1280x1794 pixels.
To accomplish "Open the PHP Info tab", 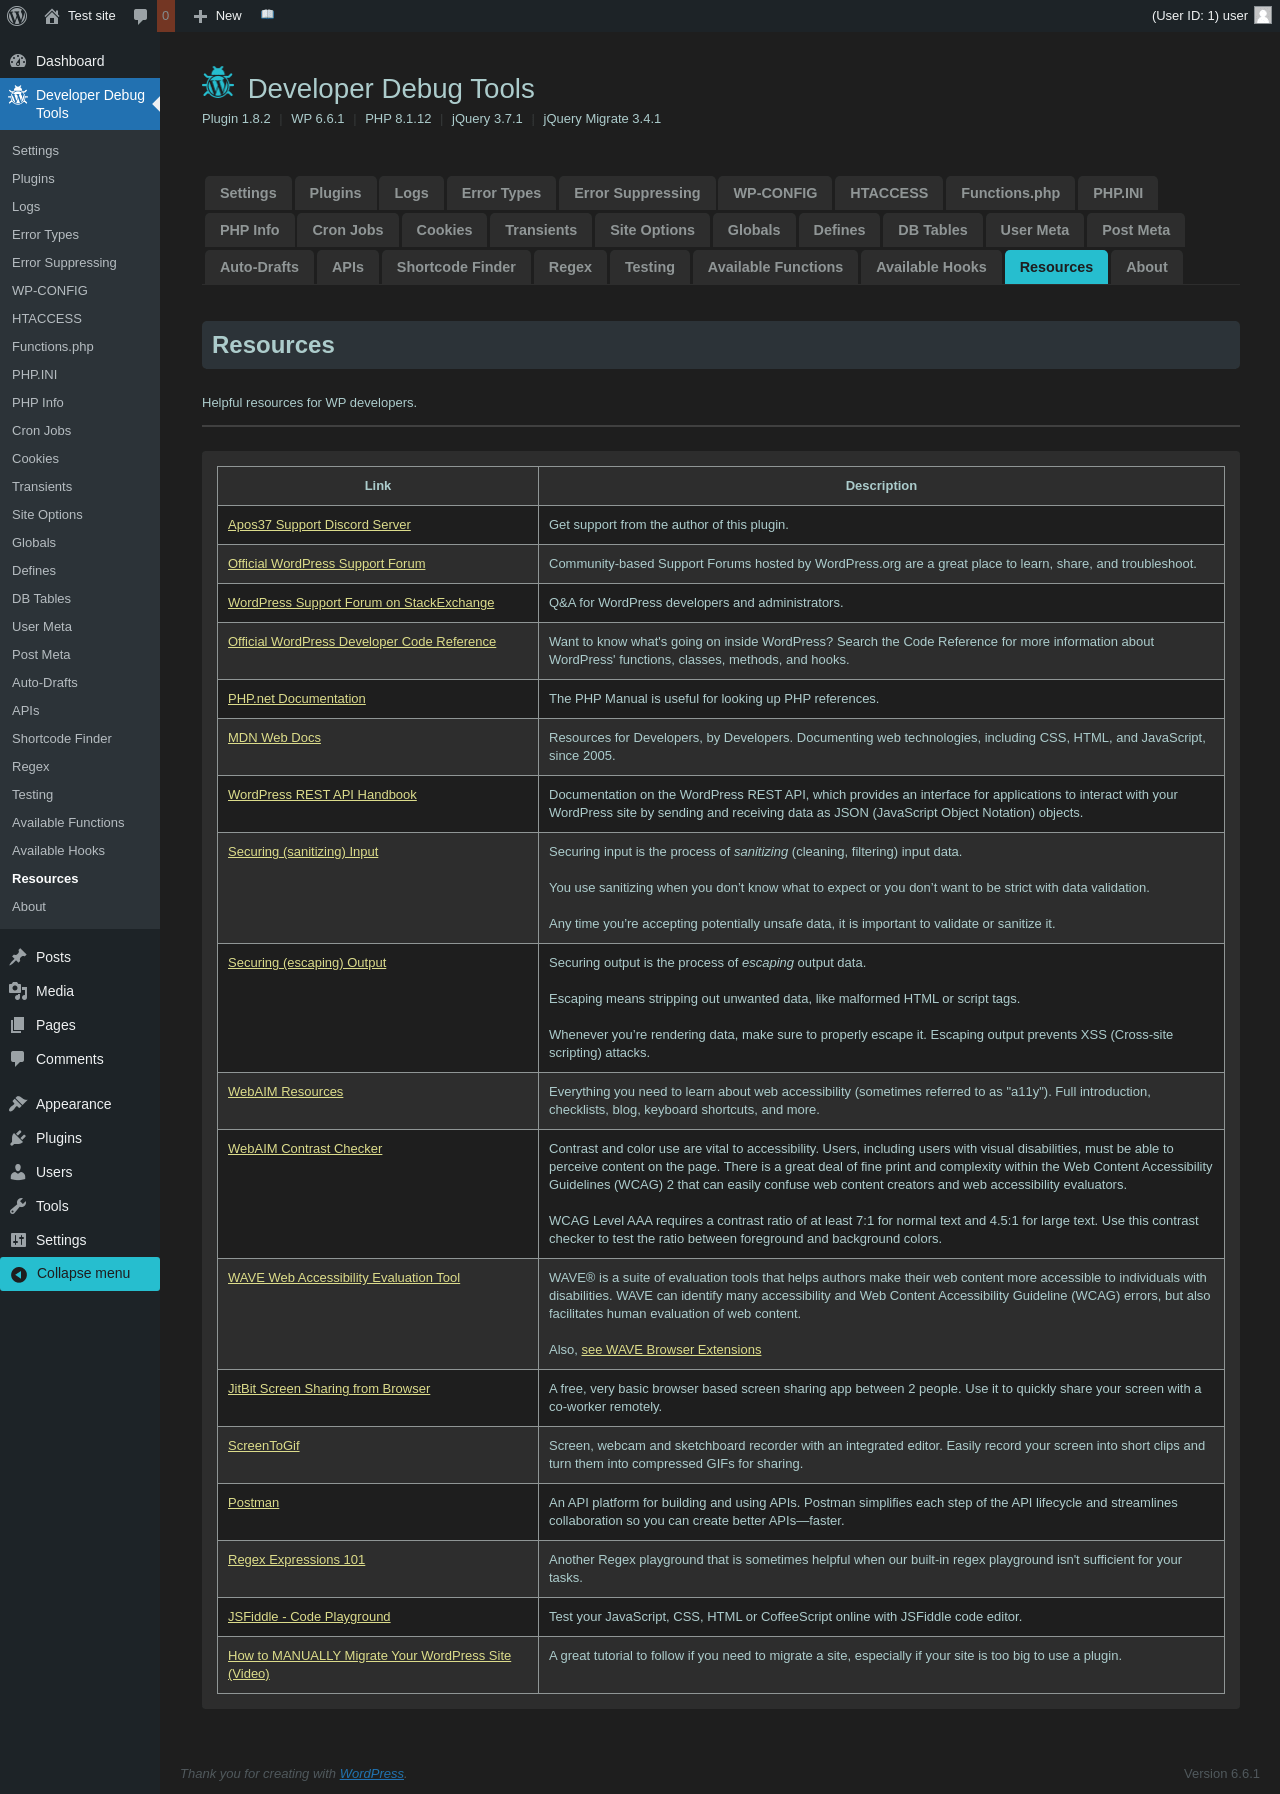I will (x=250, y=230).
